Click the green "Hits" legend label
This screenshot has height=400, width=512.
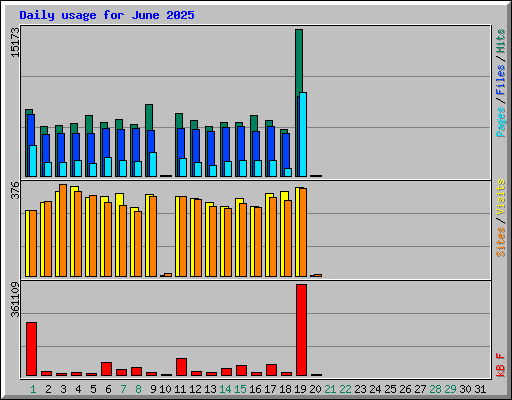tap(500, 41)
